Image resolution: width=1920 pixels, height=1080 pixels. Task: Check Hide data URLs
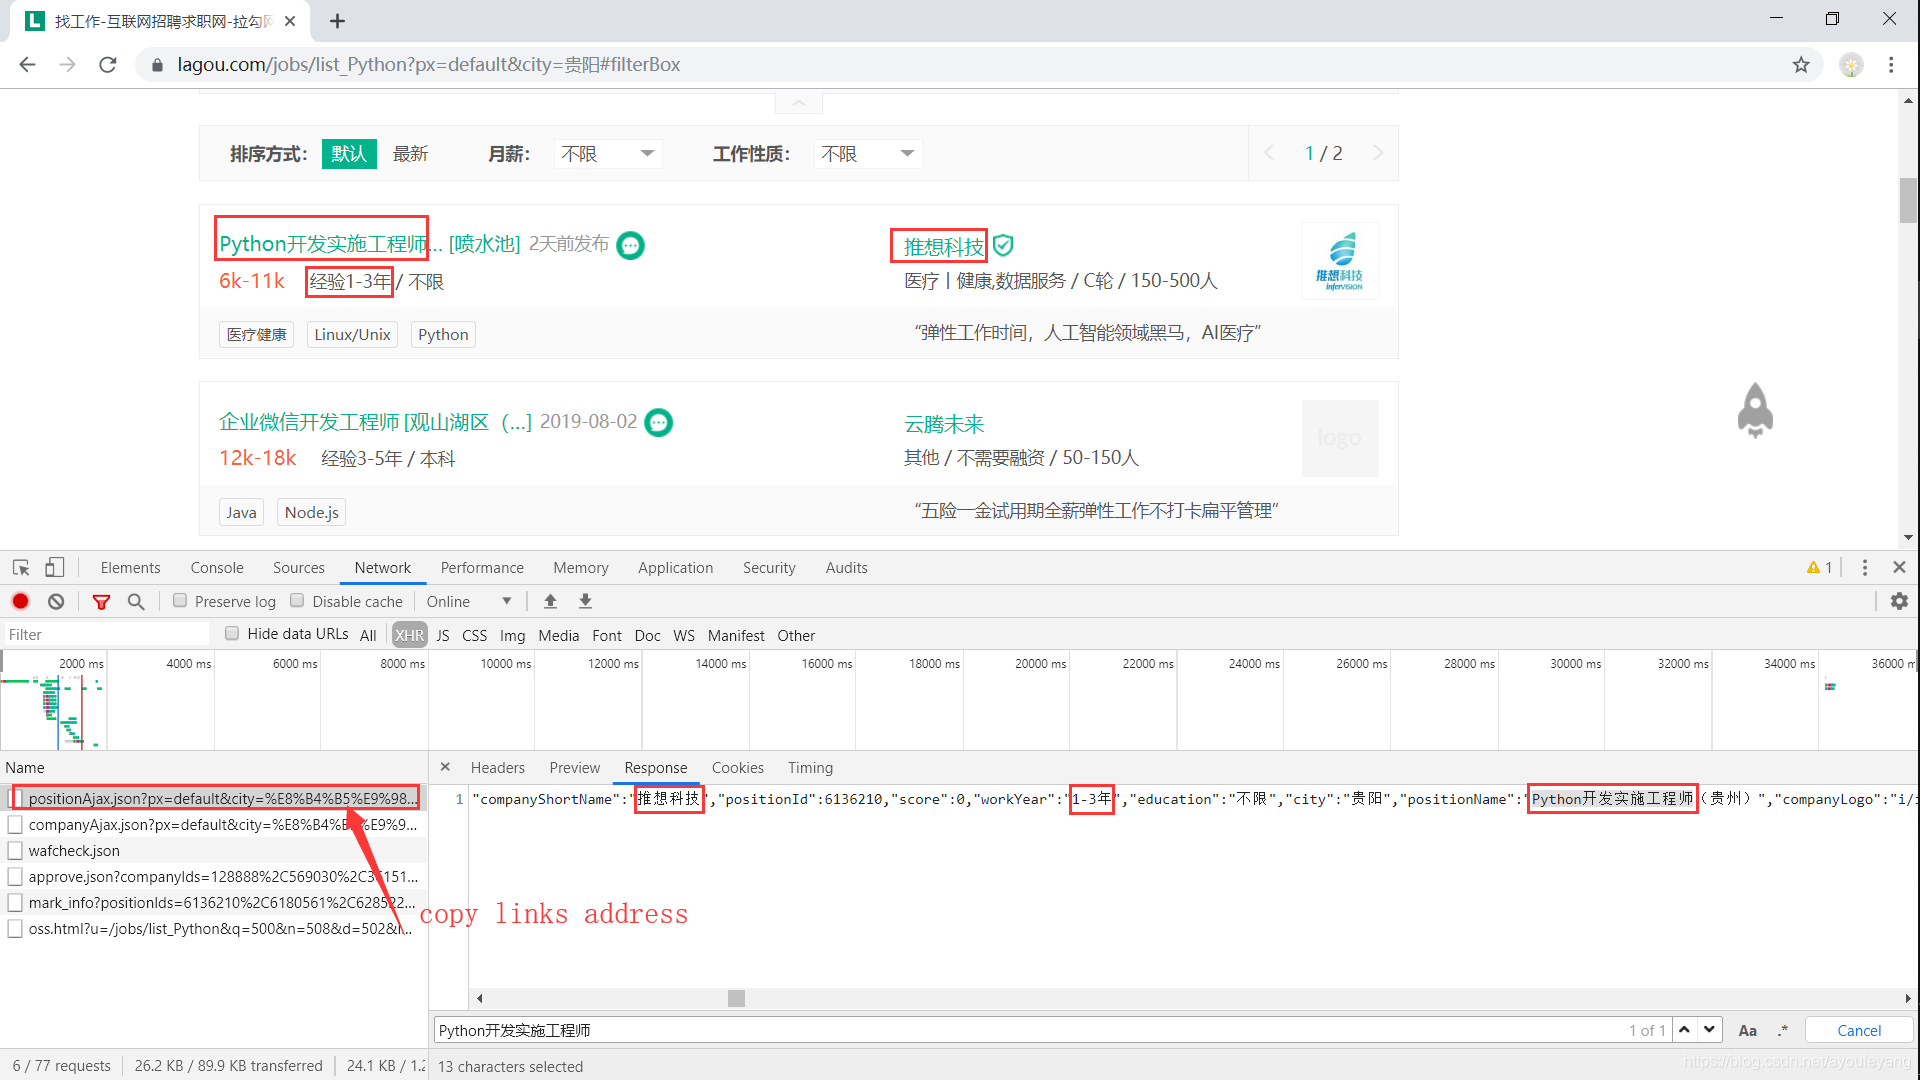[x=232, y=633]
